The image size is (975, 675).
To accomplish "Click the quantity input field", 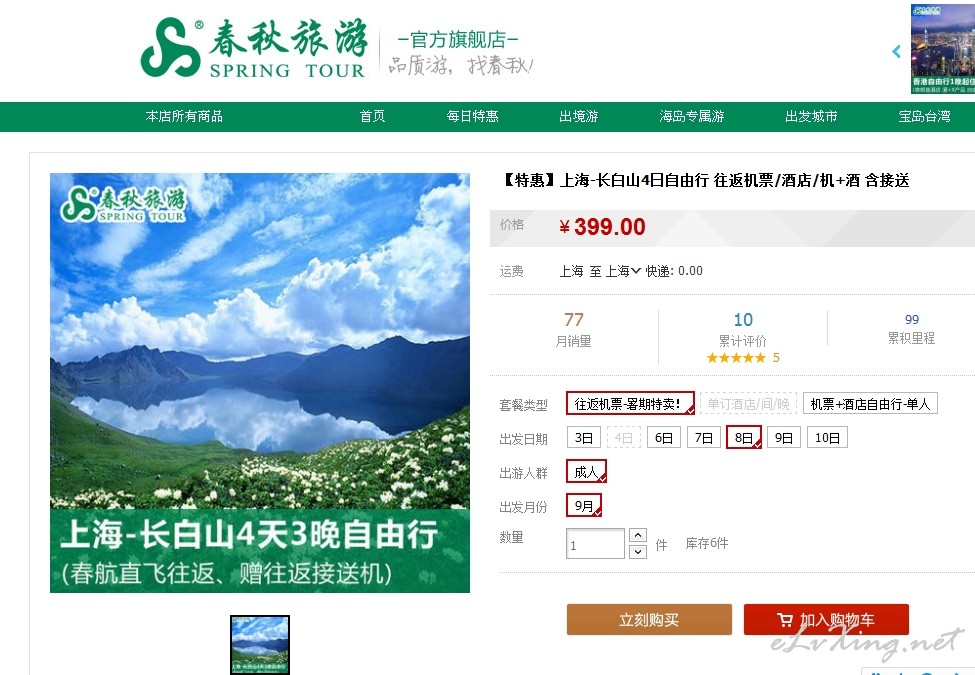I will pos(595,544).
